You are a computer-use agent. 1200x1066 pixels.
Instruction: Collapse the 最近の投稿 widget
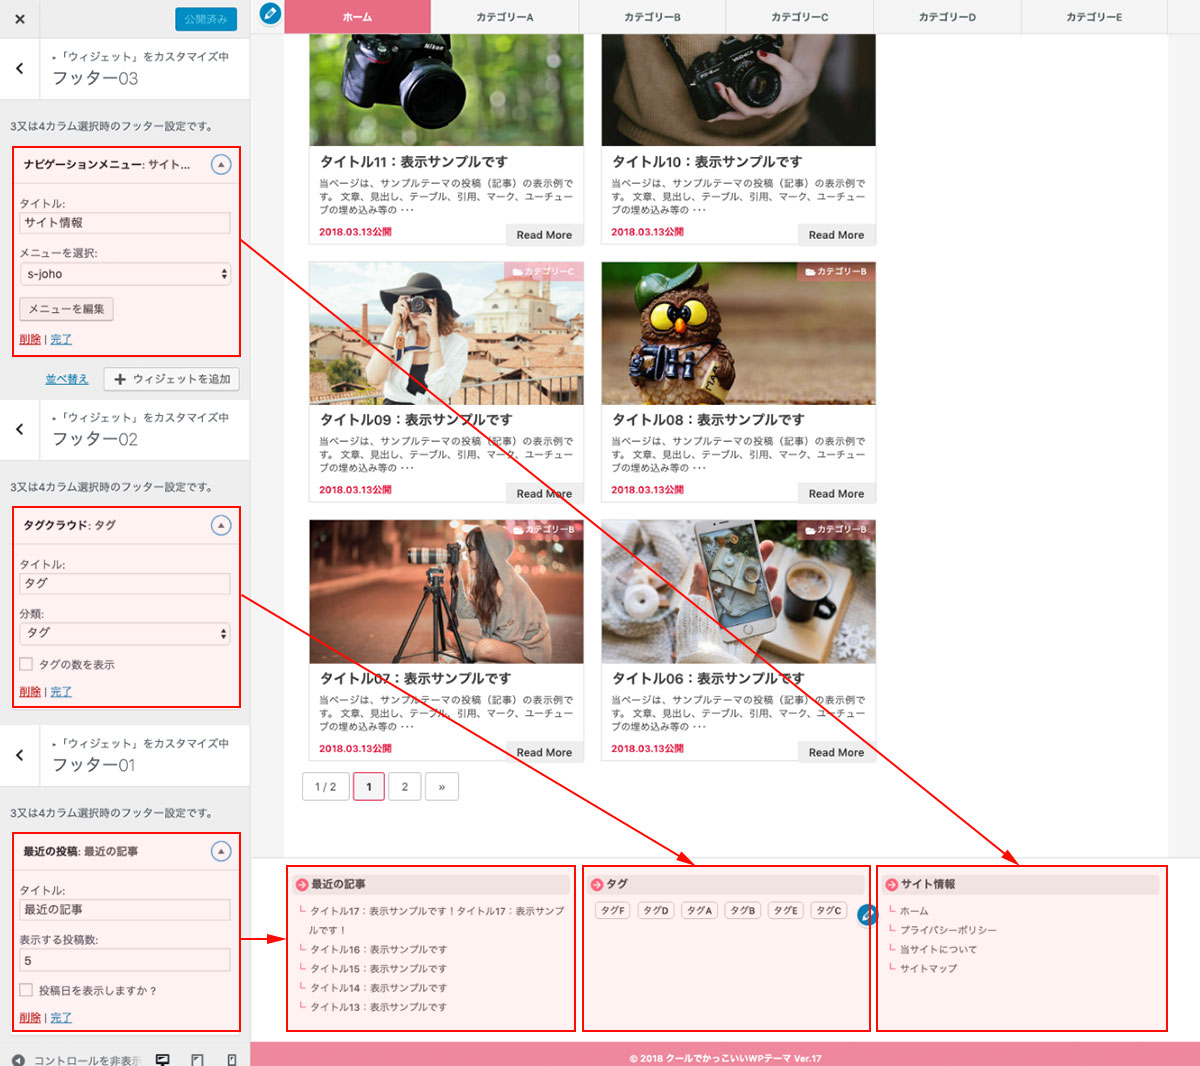pyautogui.click(x=221, y=851)
